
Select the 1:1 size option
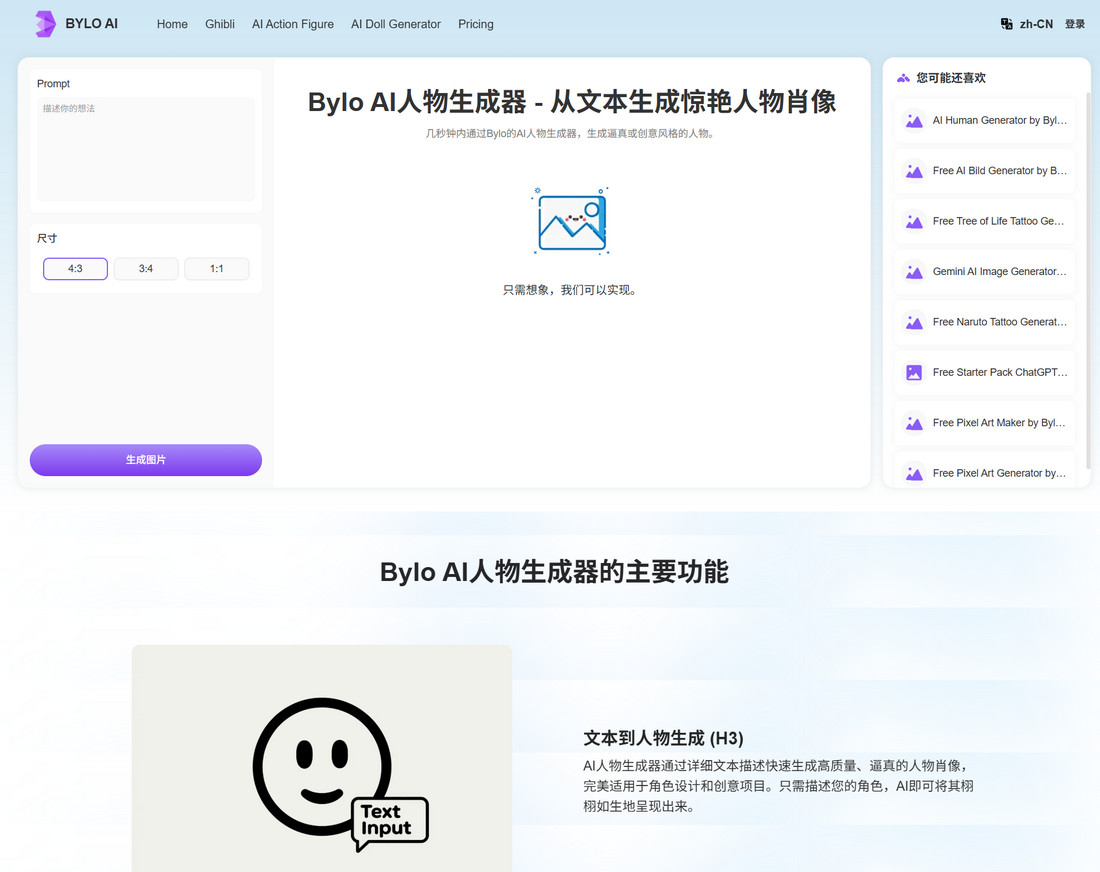[x=217, y=269]
